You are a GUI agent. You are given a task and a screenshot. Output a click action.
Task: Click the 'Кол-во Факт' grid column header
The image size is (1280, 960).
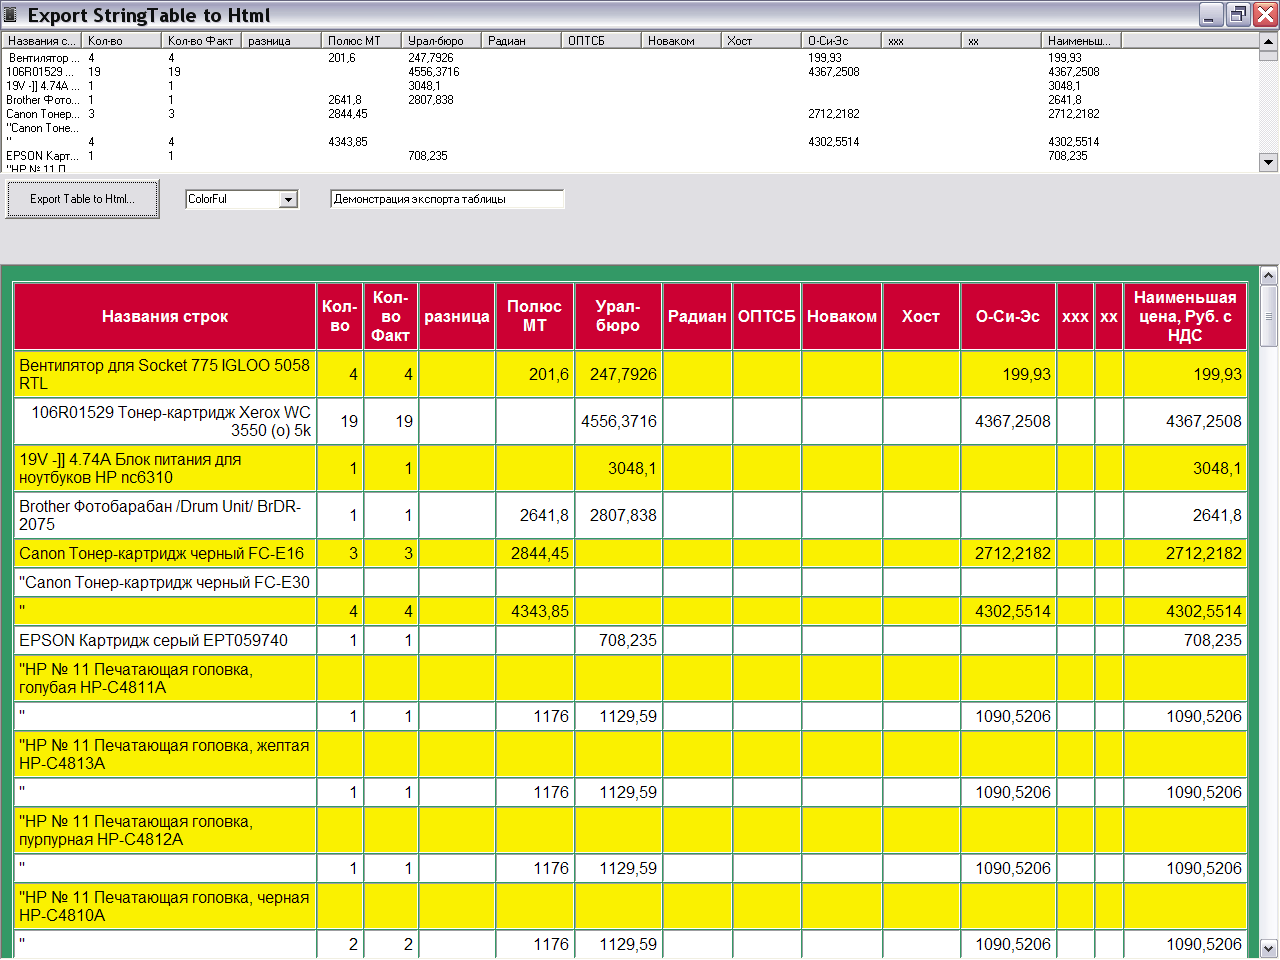[201, 41]
